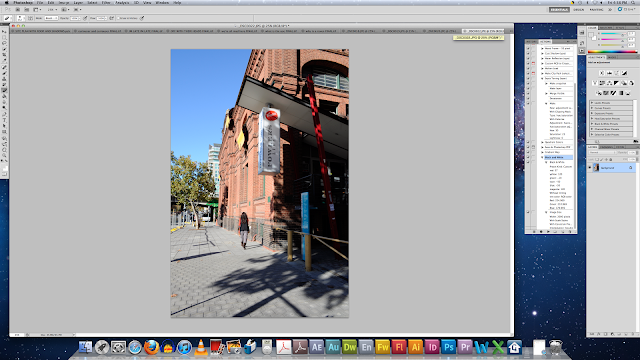Image resolution: width=640 pixels, height=360 pixels.
Task: Enable airbrush mode in options bar
Action: click(111, 18)
